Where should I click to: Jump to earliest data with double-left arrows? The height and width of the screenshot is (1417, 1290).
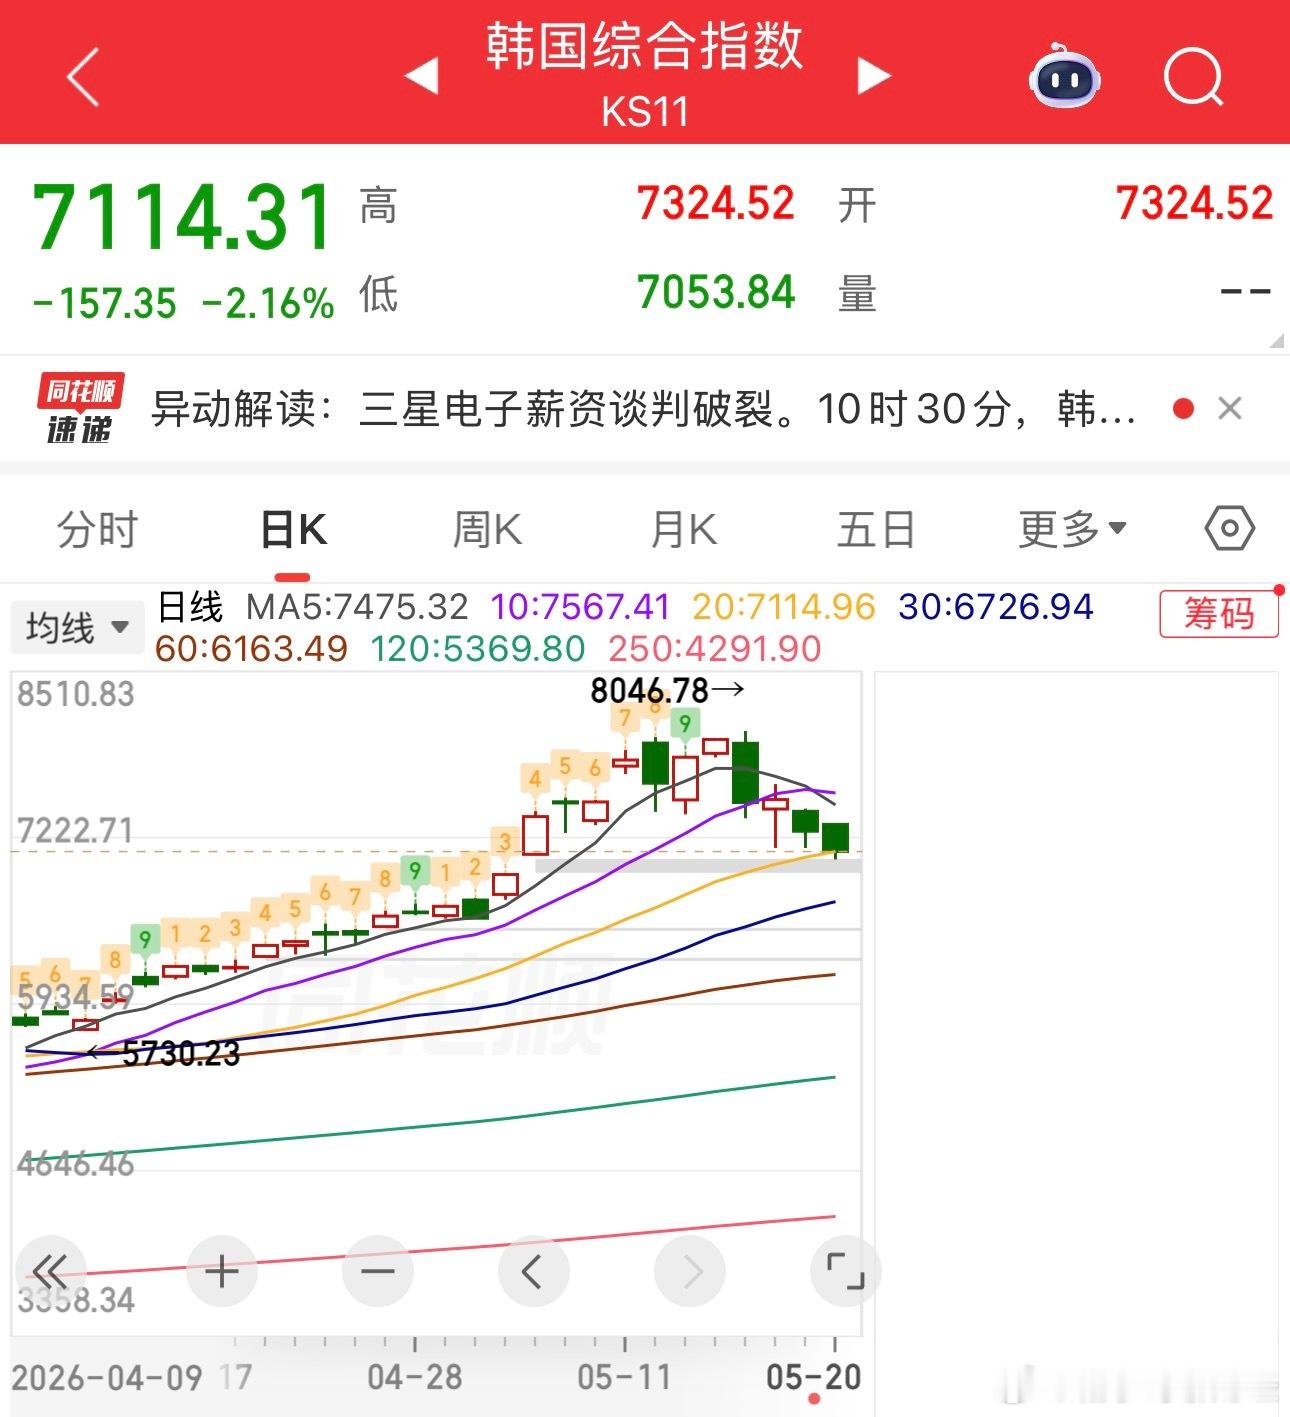point(50,1272)
